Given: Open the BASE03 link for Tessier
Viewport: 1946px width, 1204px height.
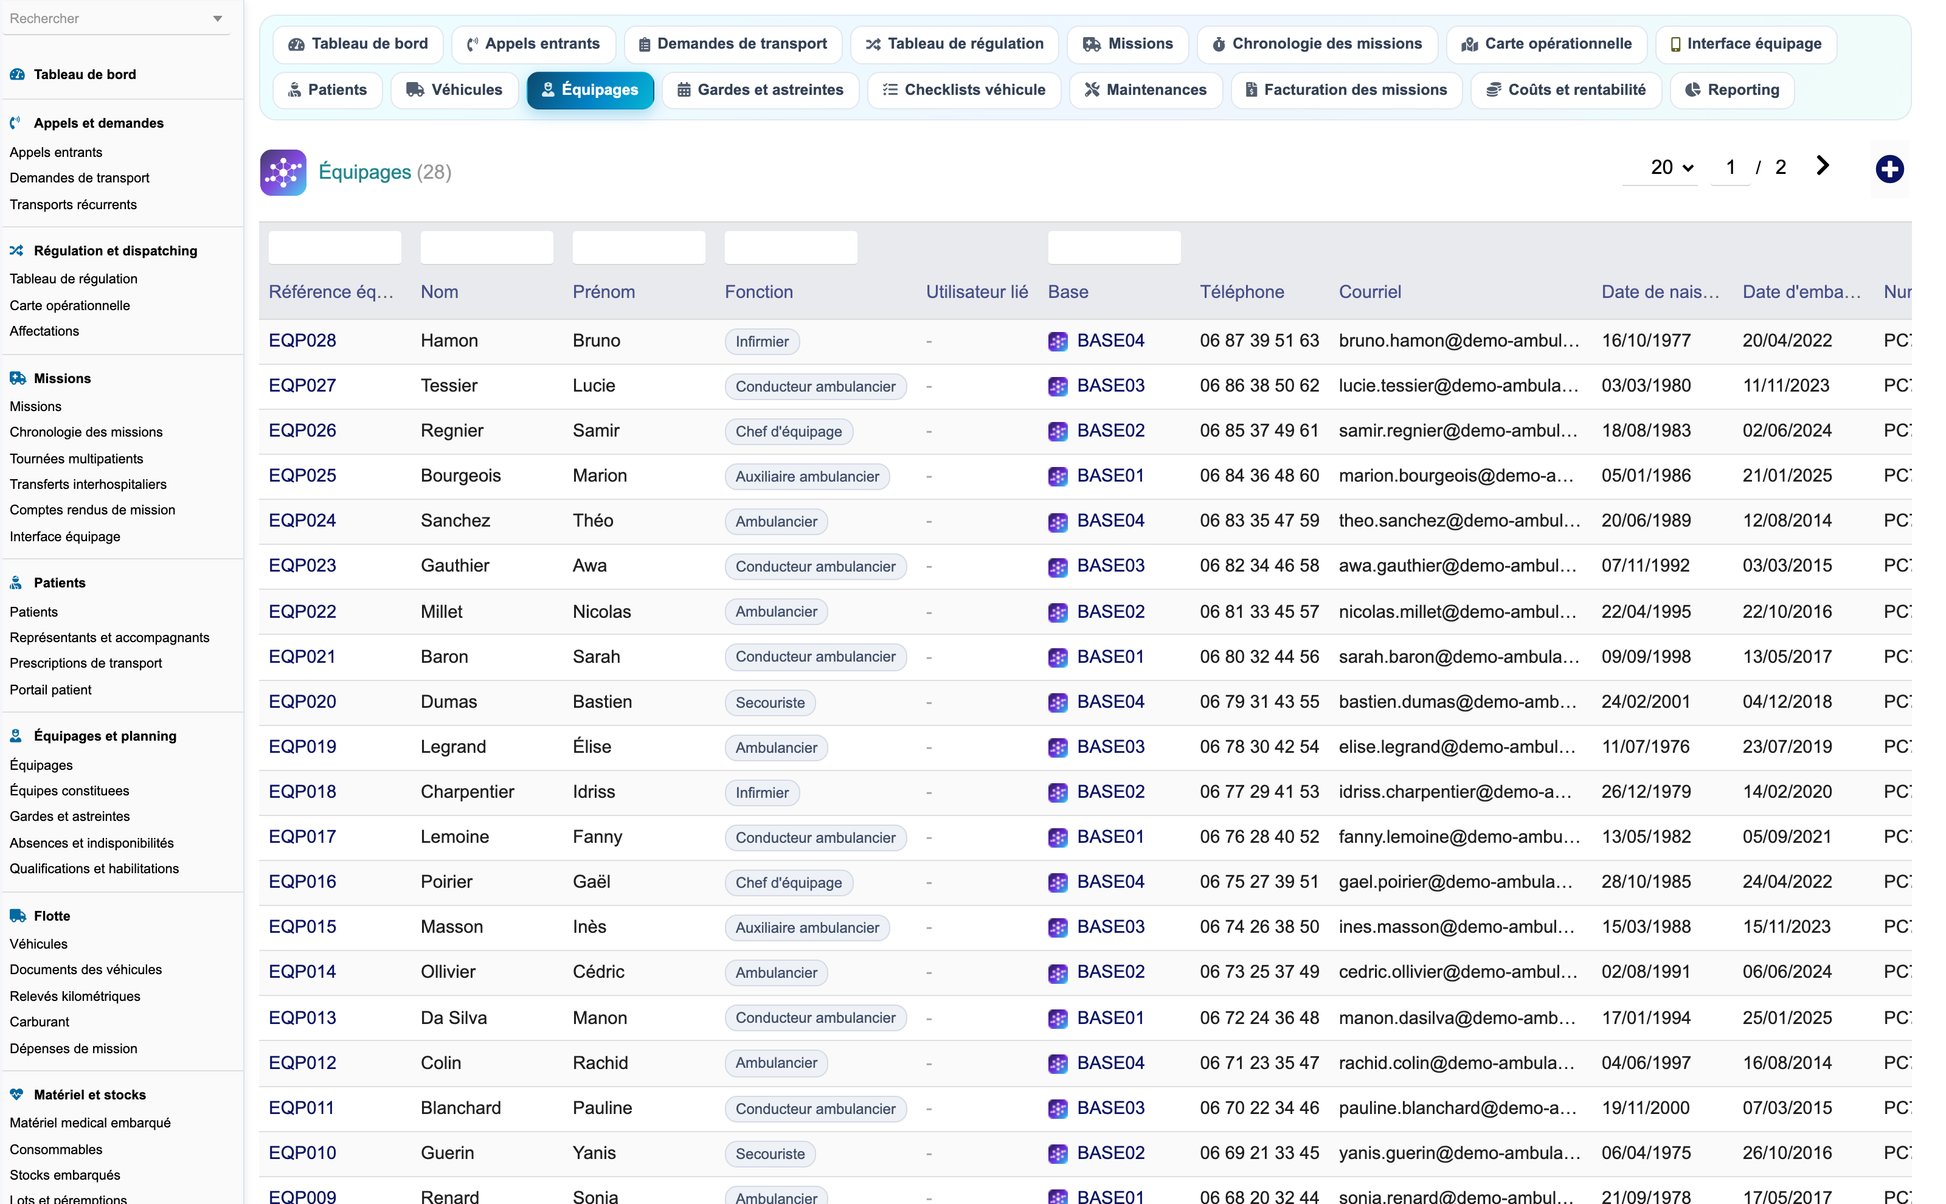Looking at the screenshot, I should (x=1110, y=386).
